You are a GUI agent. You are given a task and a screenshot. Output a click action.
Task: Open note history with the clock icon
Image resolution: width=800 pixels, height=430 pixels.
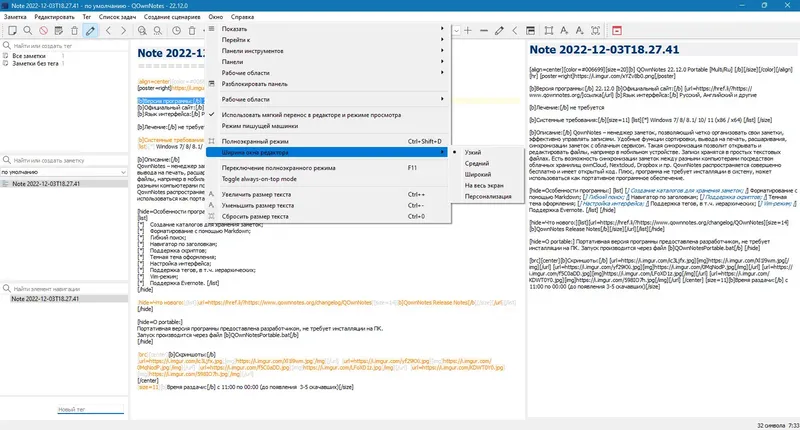point(176,31)
